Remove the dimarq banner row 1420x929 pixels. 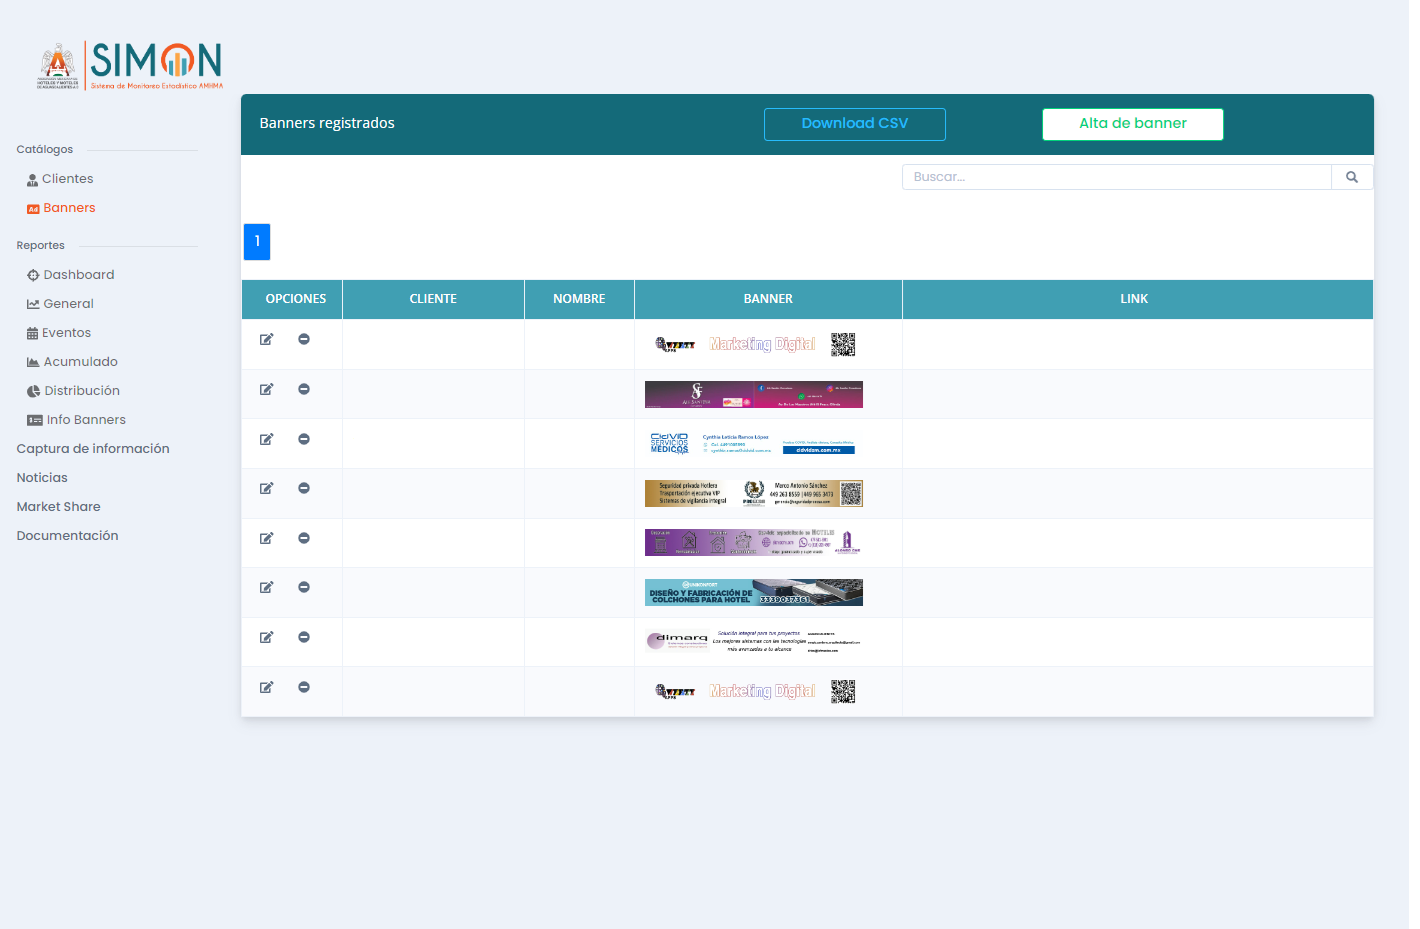tap(304, 638)
